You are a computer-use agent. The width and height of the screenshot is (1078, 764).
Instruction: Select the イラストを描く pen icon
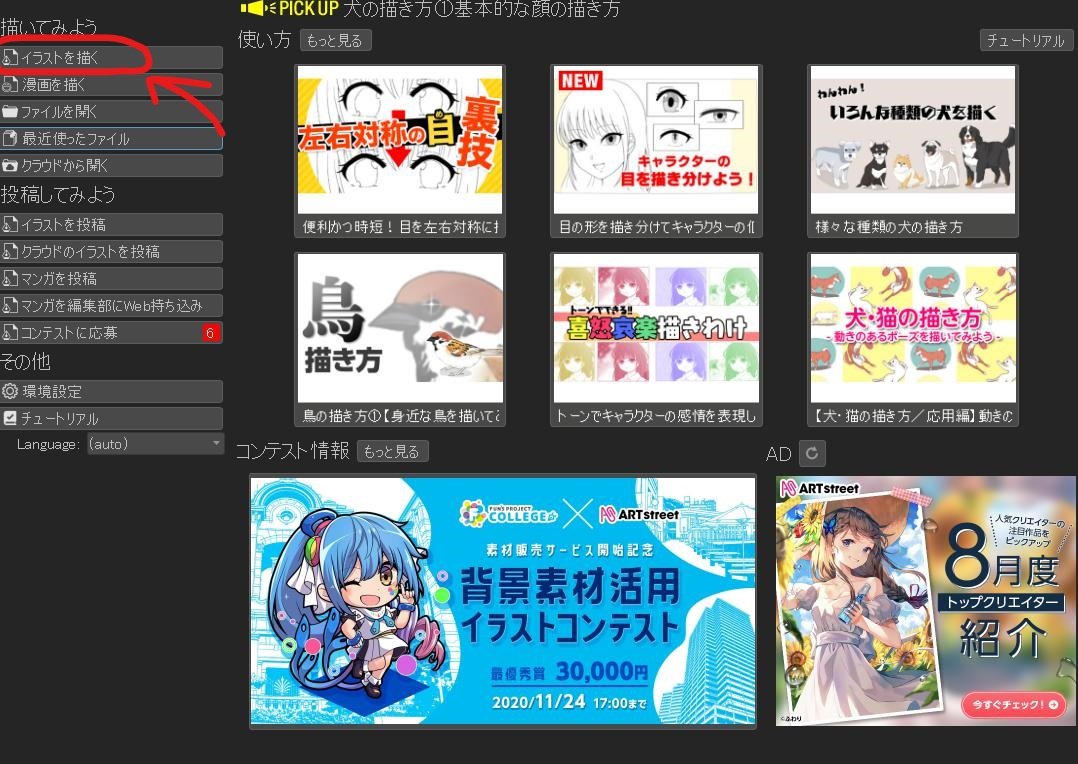tap(11, 57)
